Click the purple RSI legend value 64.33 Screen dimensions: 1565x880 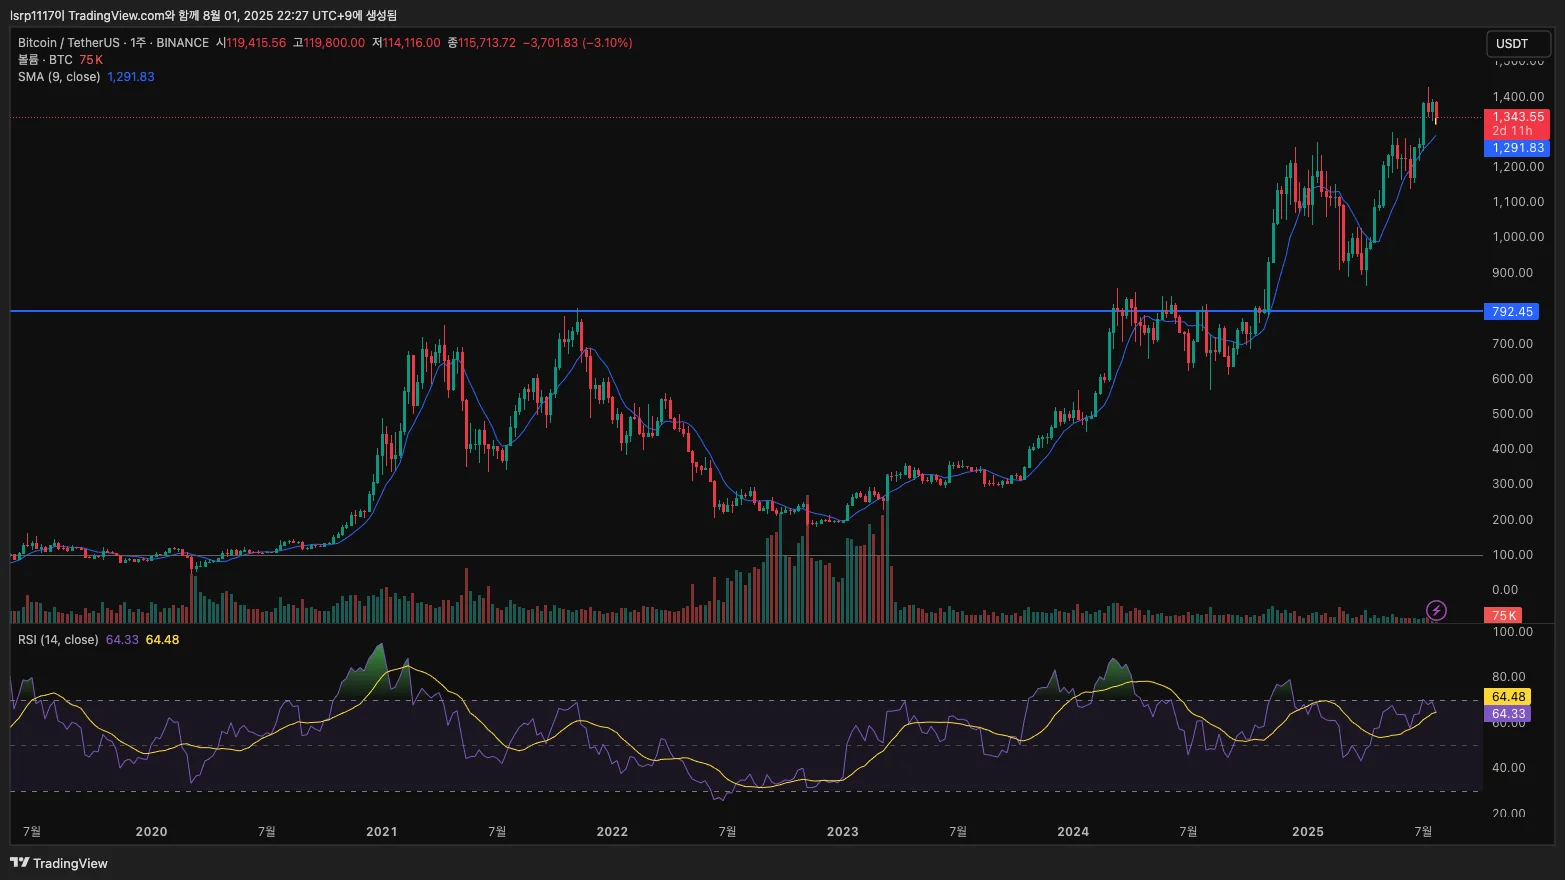point(122,640)
